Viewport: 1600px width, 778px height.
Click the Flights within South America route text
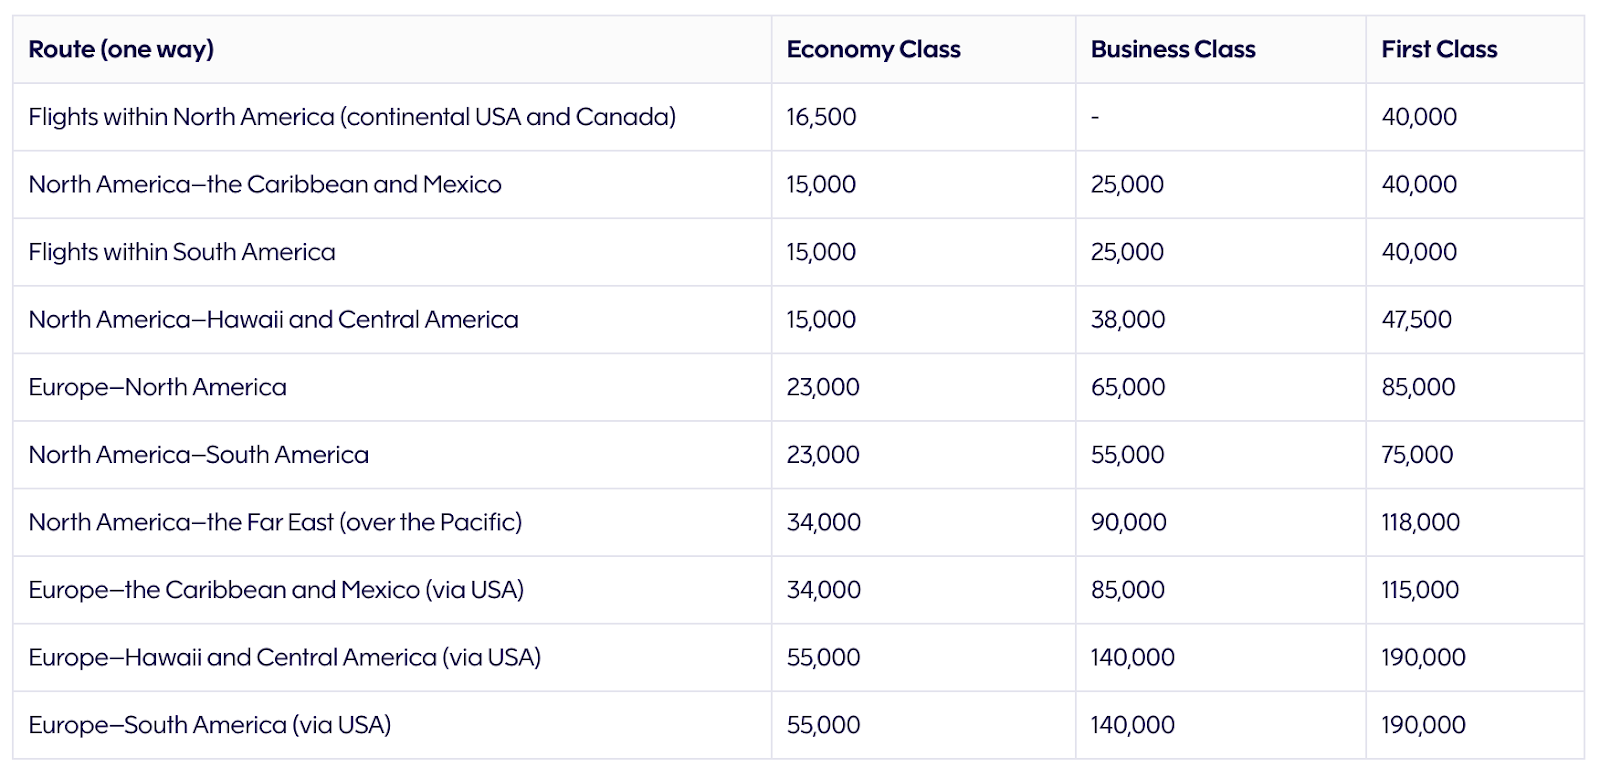pyautogui.click(x=182, y=252)
